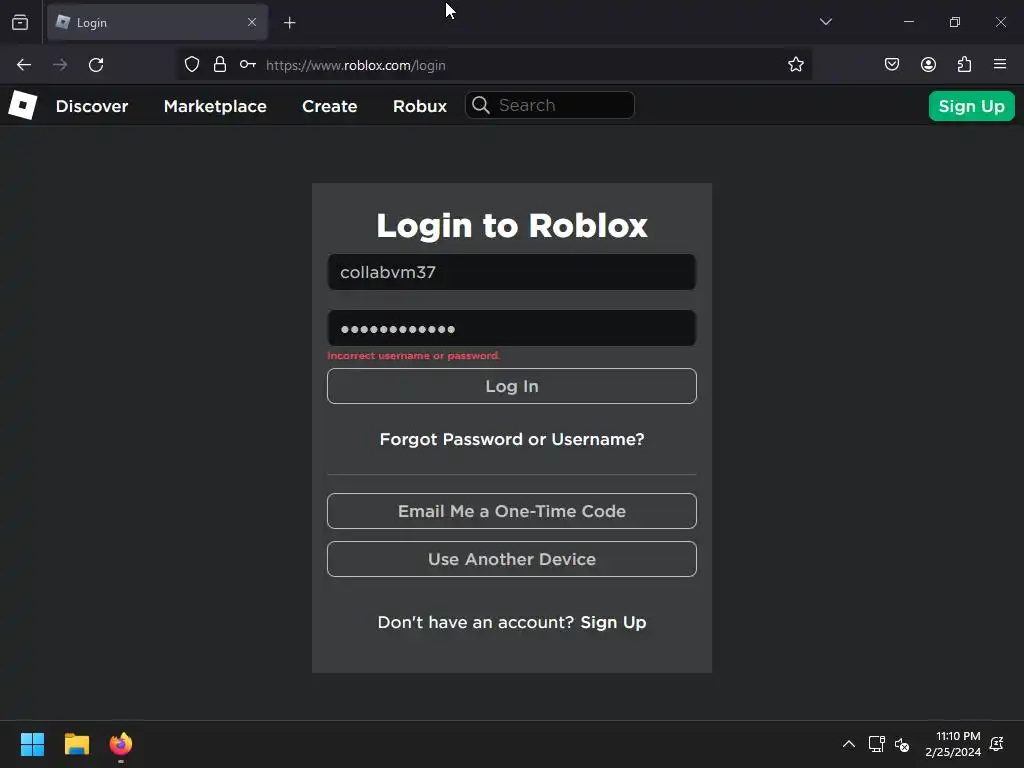This screenshot has height=768, width=1024.
Task: Open the Marketplace menu item
Action: pyautogui.click(x=215, y=106)
